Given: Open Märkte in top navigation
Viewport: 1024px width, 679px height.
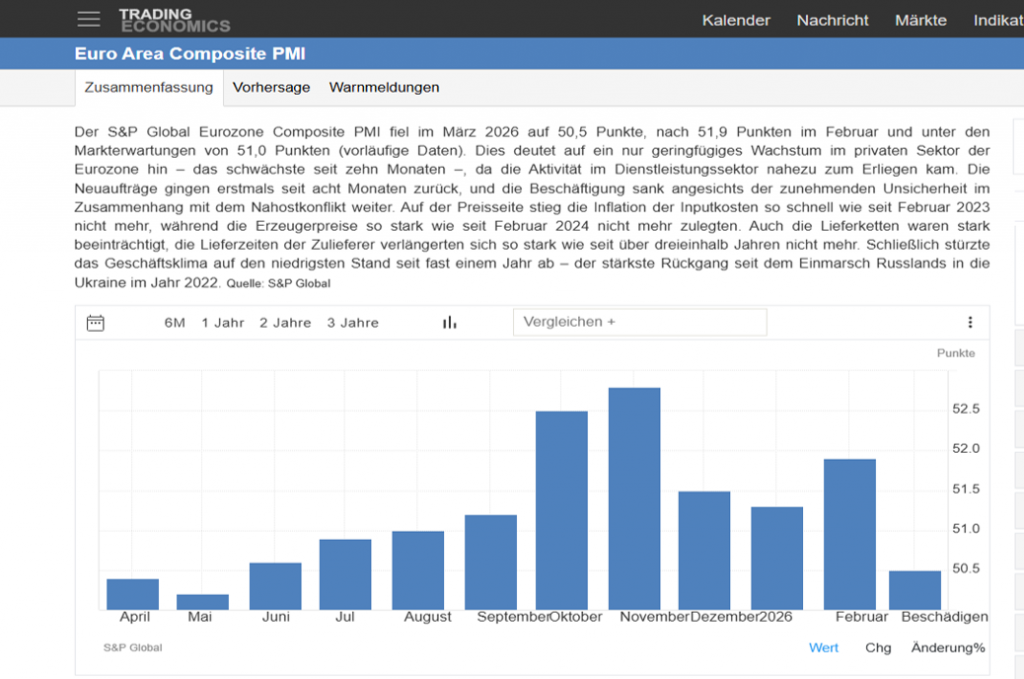Looking at the screenshot, I should 920,20.
